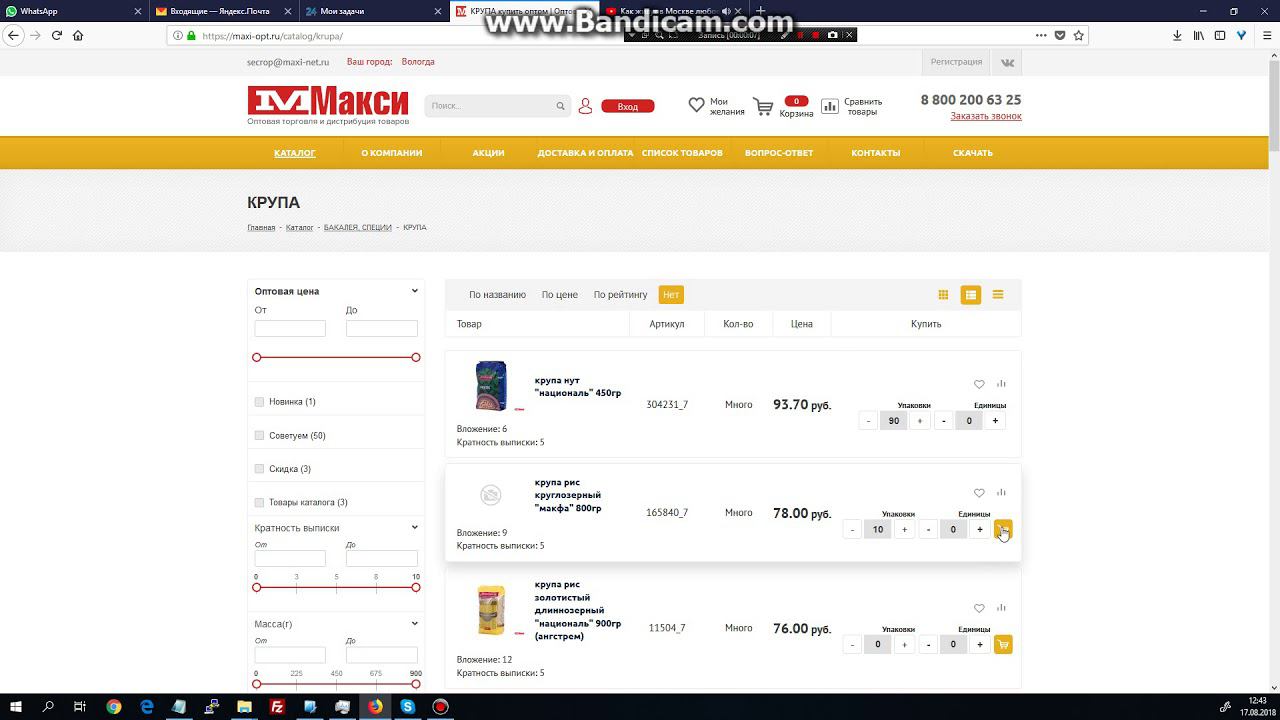Click Кратность выписки slider right handle
The height and width of the screenshot is (720, 1280).
coord(416,587)
